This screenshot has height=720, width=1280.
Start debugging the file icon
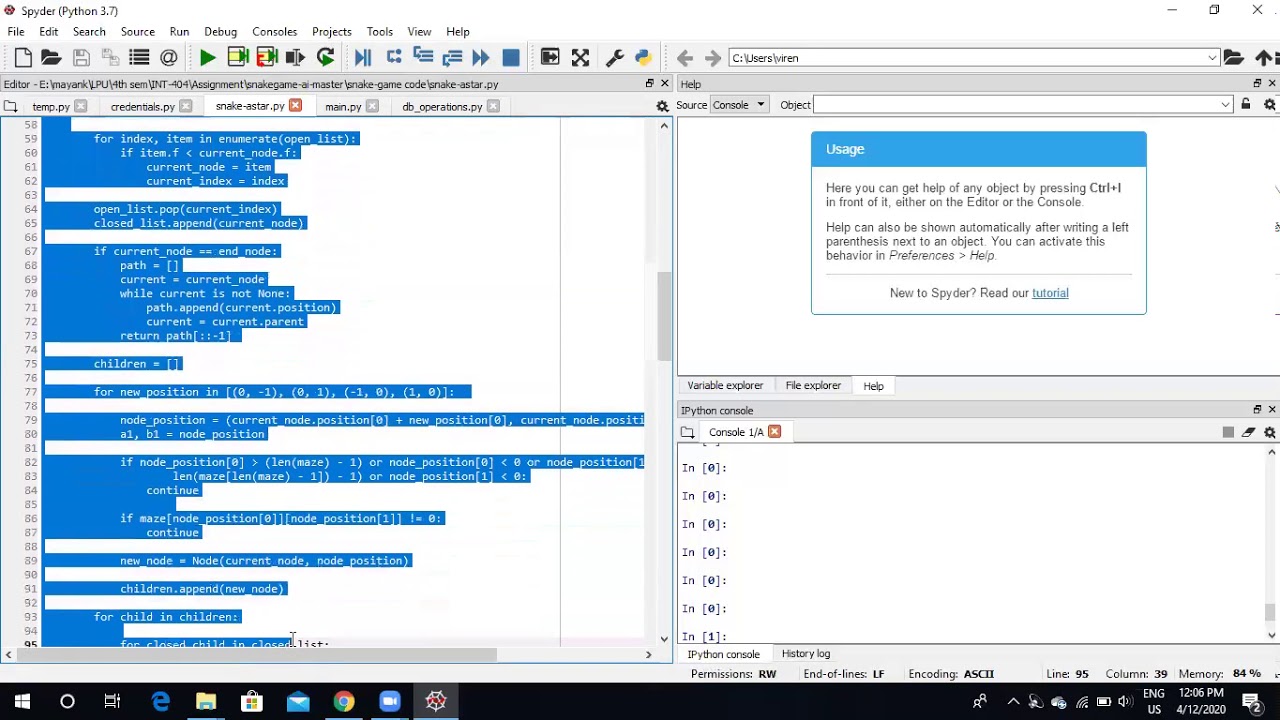pyautogui.click(x=363, y=58)
